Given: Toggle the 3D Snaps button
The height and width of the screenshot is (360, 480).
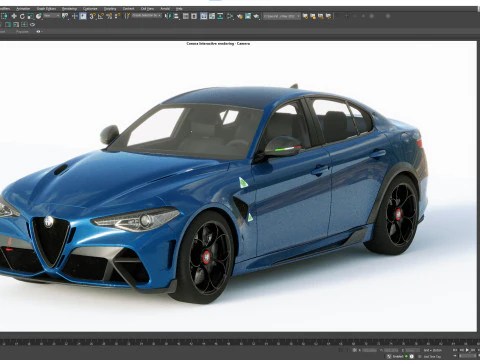Looking at the screenshot, I should click(92, 16).
